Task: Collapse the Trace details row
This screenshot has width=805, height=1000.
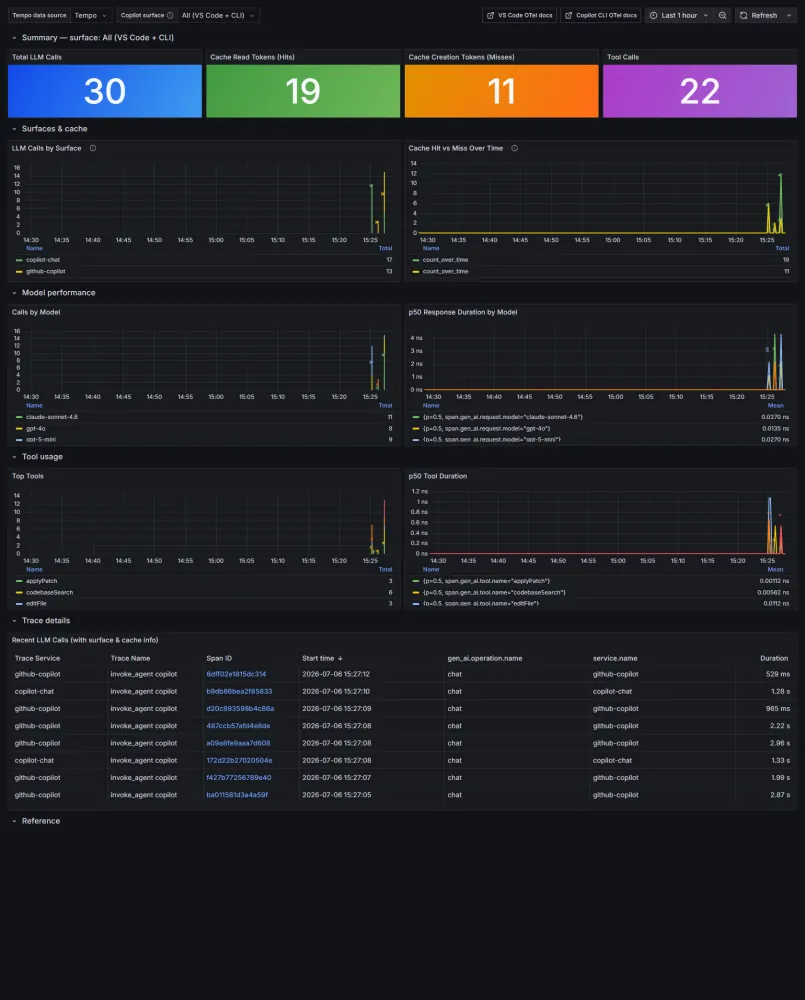Action: pyautogui.click(x=14, y=621)
